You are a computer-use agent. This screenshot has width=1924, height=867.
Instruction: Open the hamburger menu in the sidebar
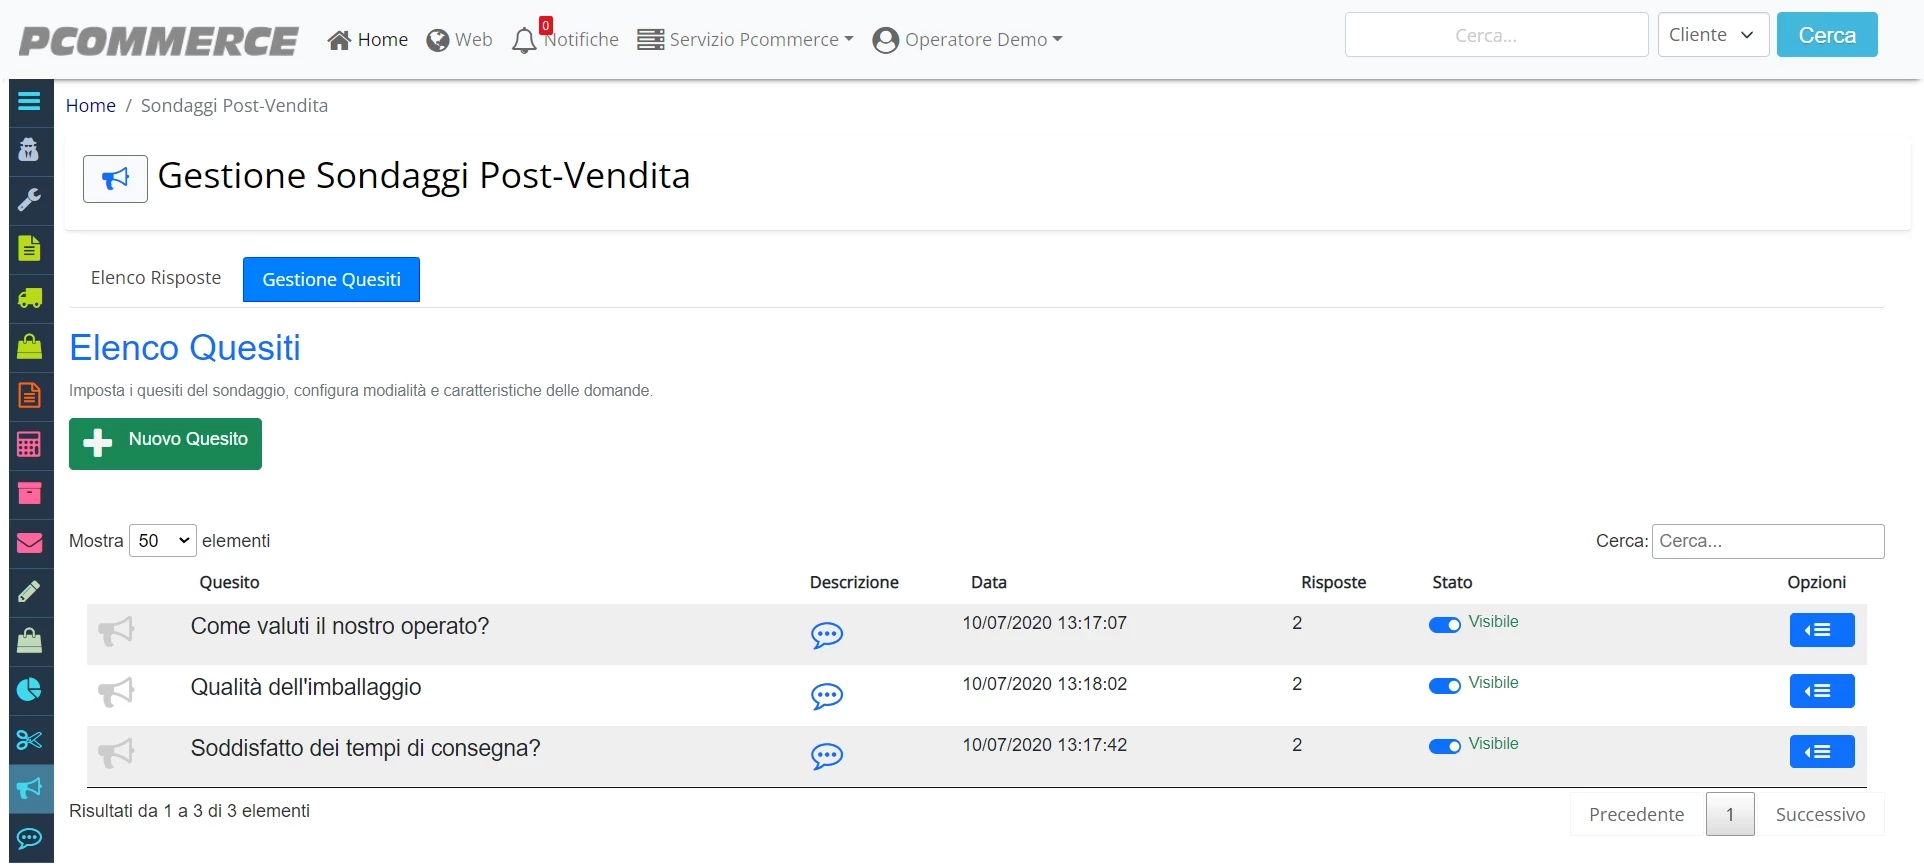[x=29, y=101]
